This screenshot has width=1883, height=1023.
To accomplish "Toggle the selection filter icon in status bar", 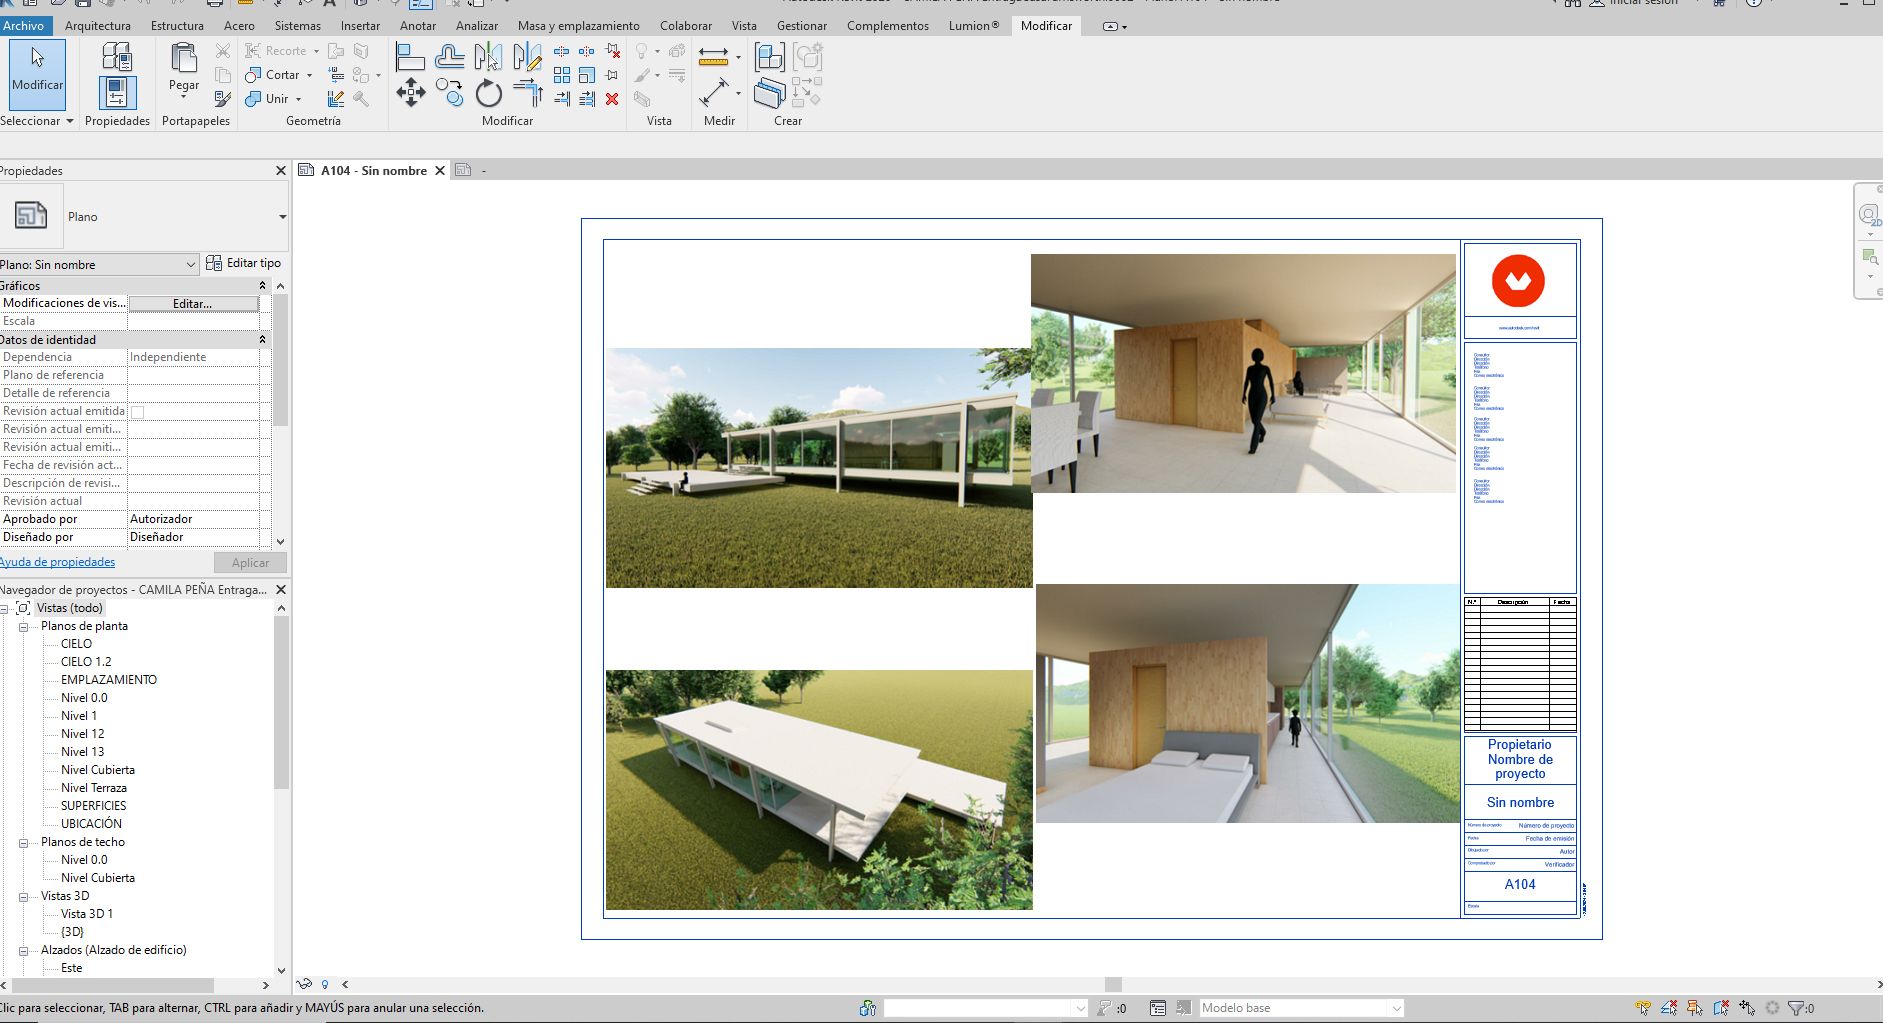I will pos(1795,1008).
